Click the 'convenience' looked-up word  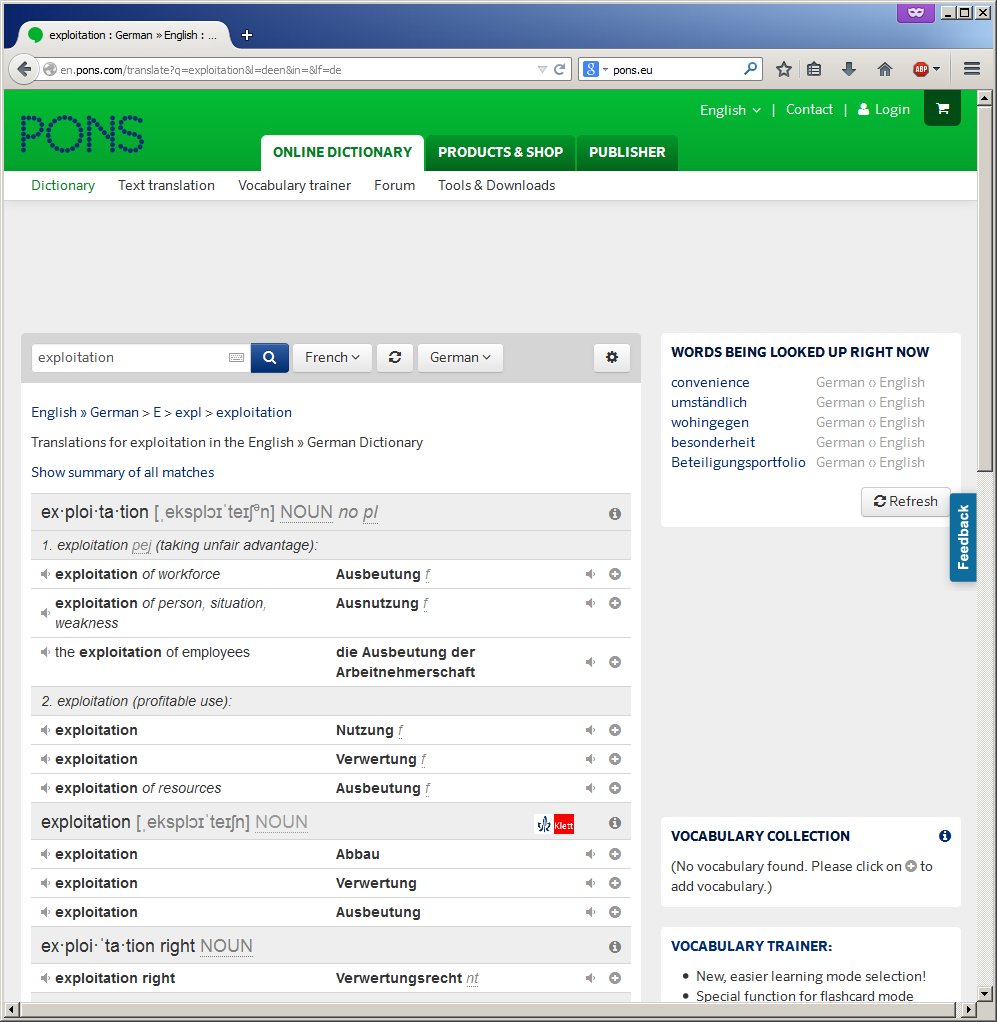(x=710, y=383)
